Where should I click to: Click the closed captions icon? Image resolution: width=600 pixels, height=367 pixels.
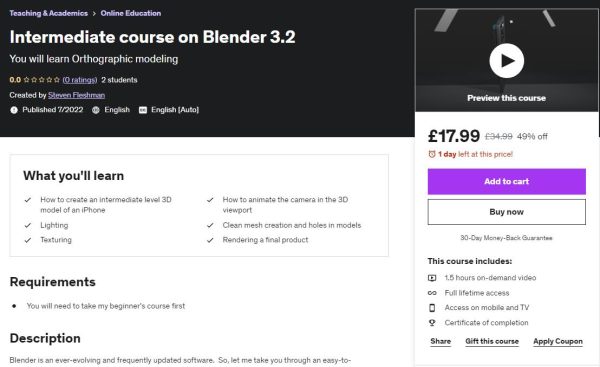[143, 110]
